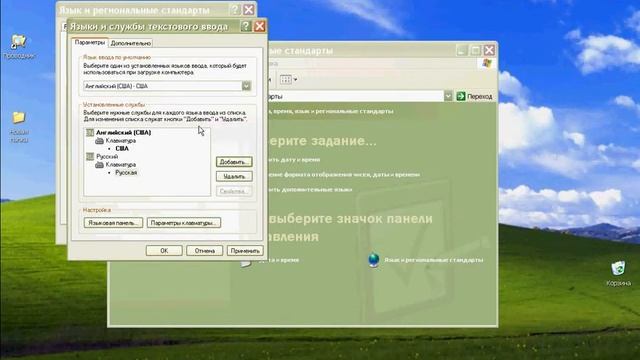Click the date and time task link
The width and height of the screenshot is (640, 360).
coord(294,160)
